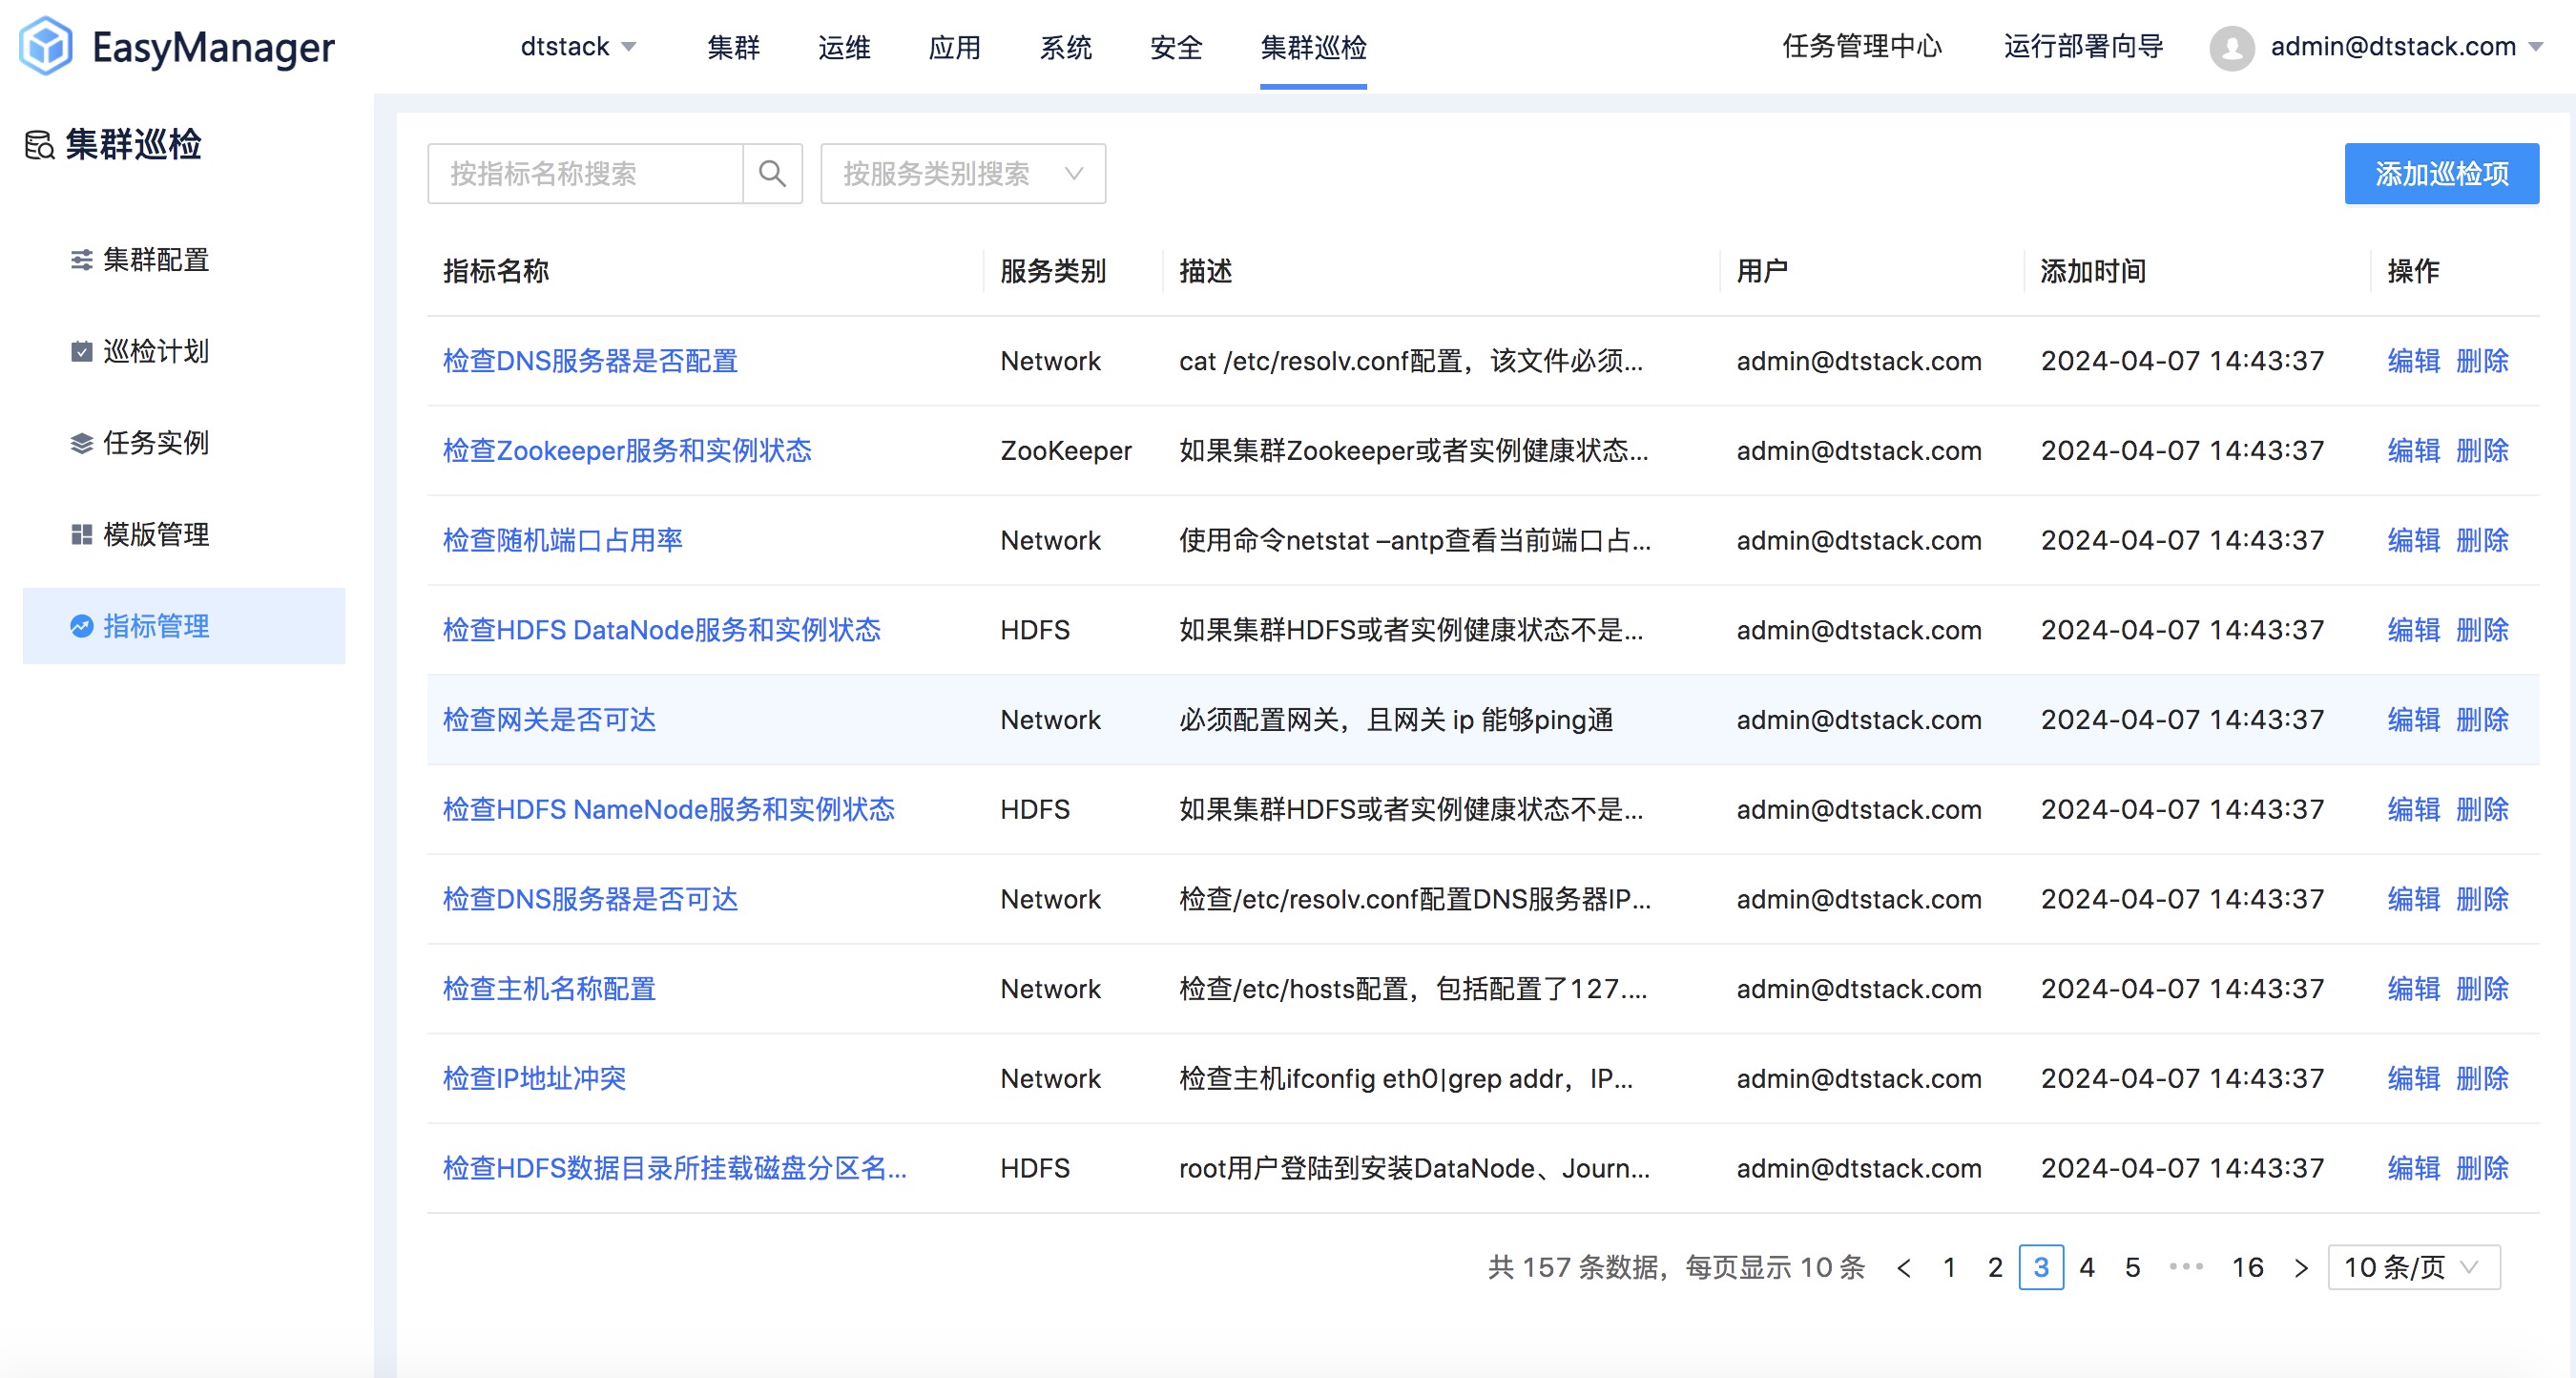The width and height of the screenshot is (2576, 1378).
Task: Go to page 1
Action: point(1949,1268)
